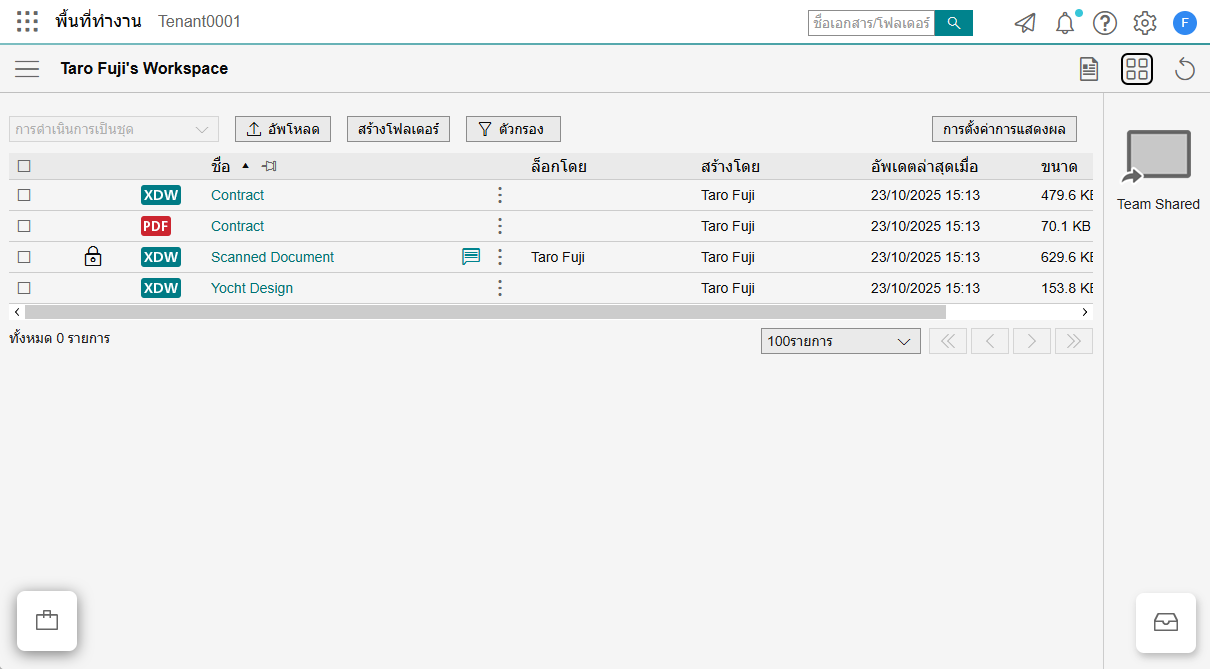This screenshot has height=669, width=1210.
Task: Open the help question mark icon
Action: click(x=1104, y=23)
